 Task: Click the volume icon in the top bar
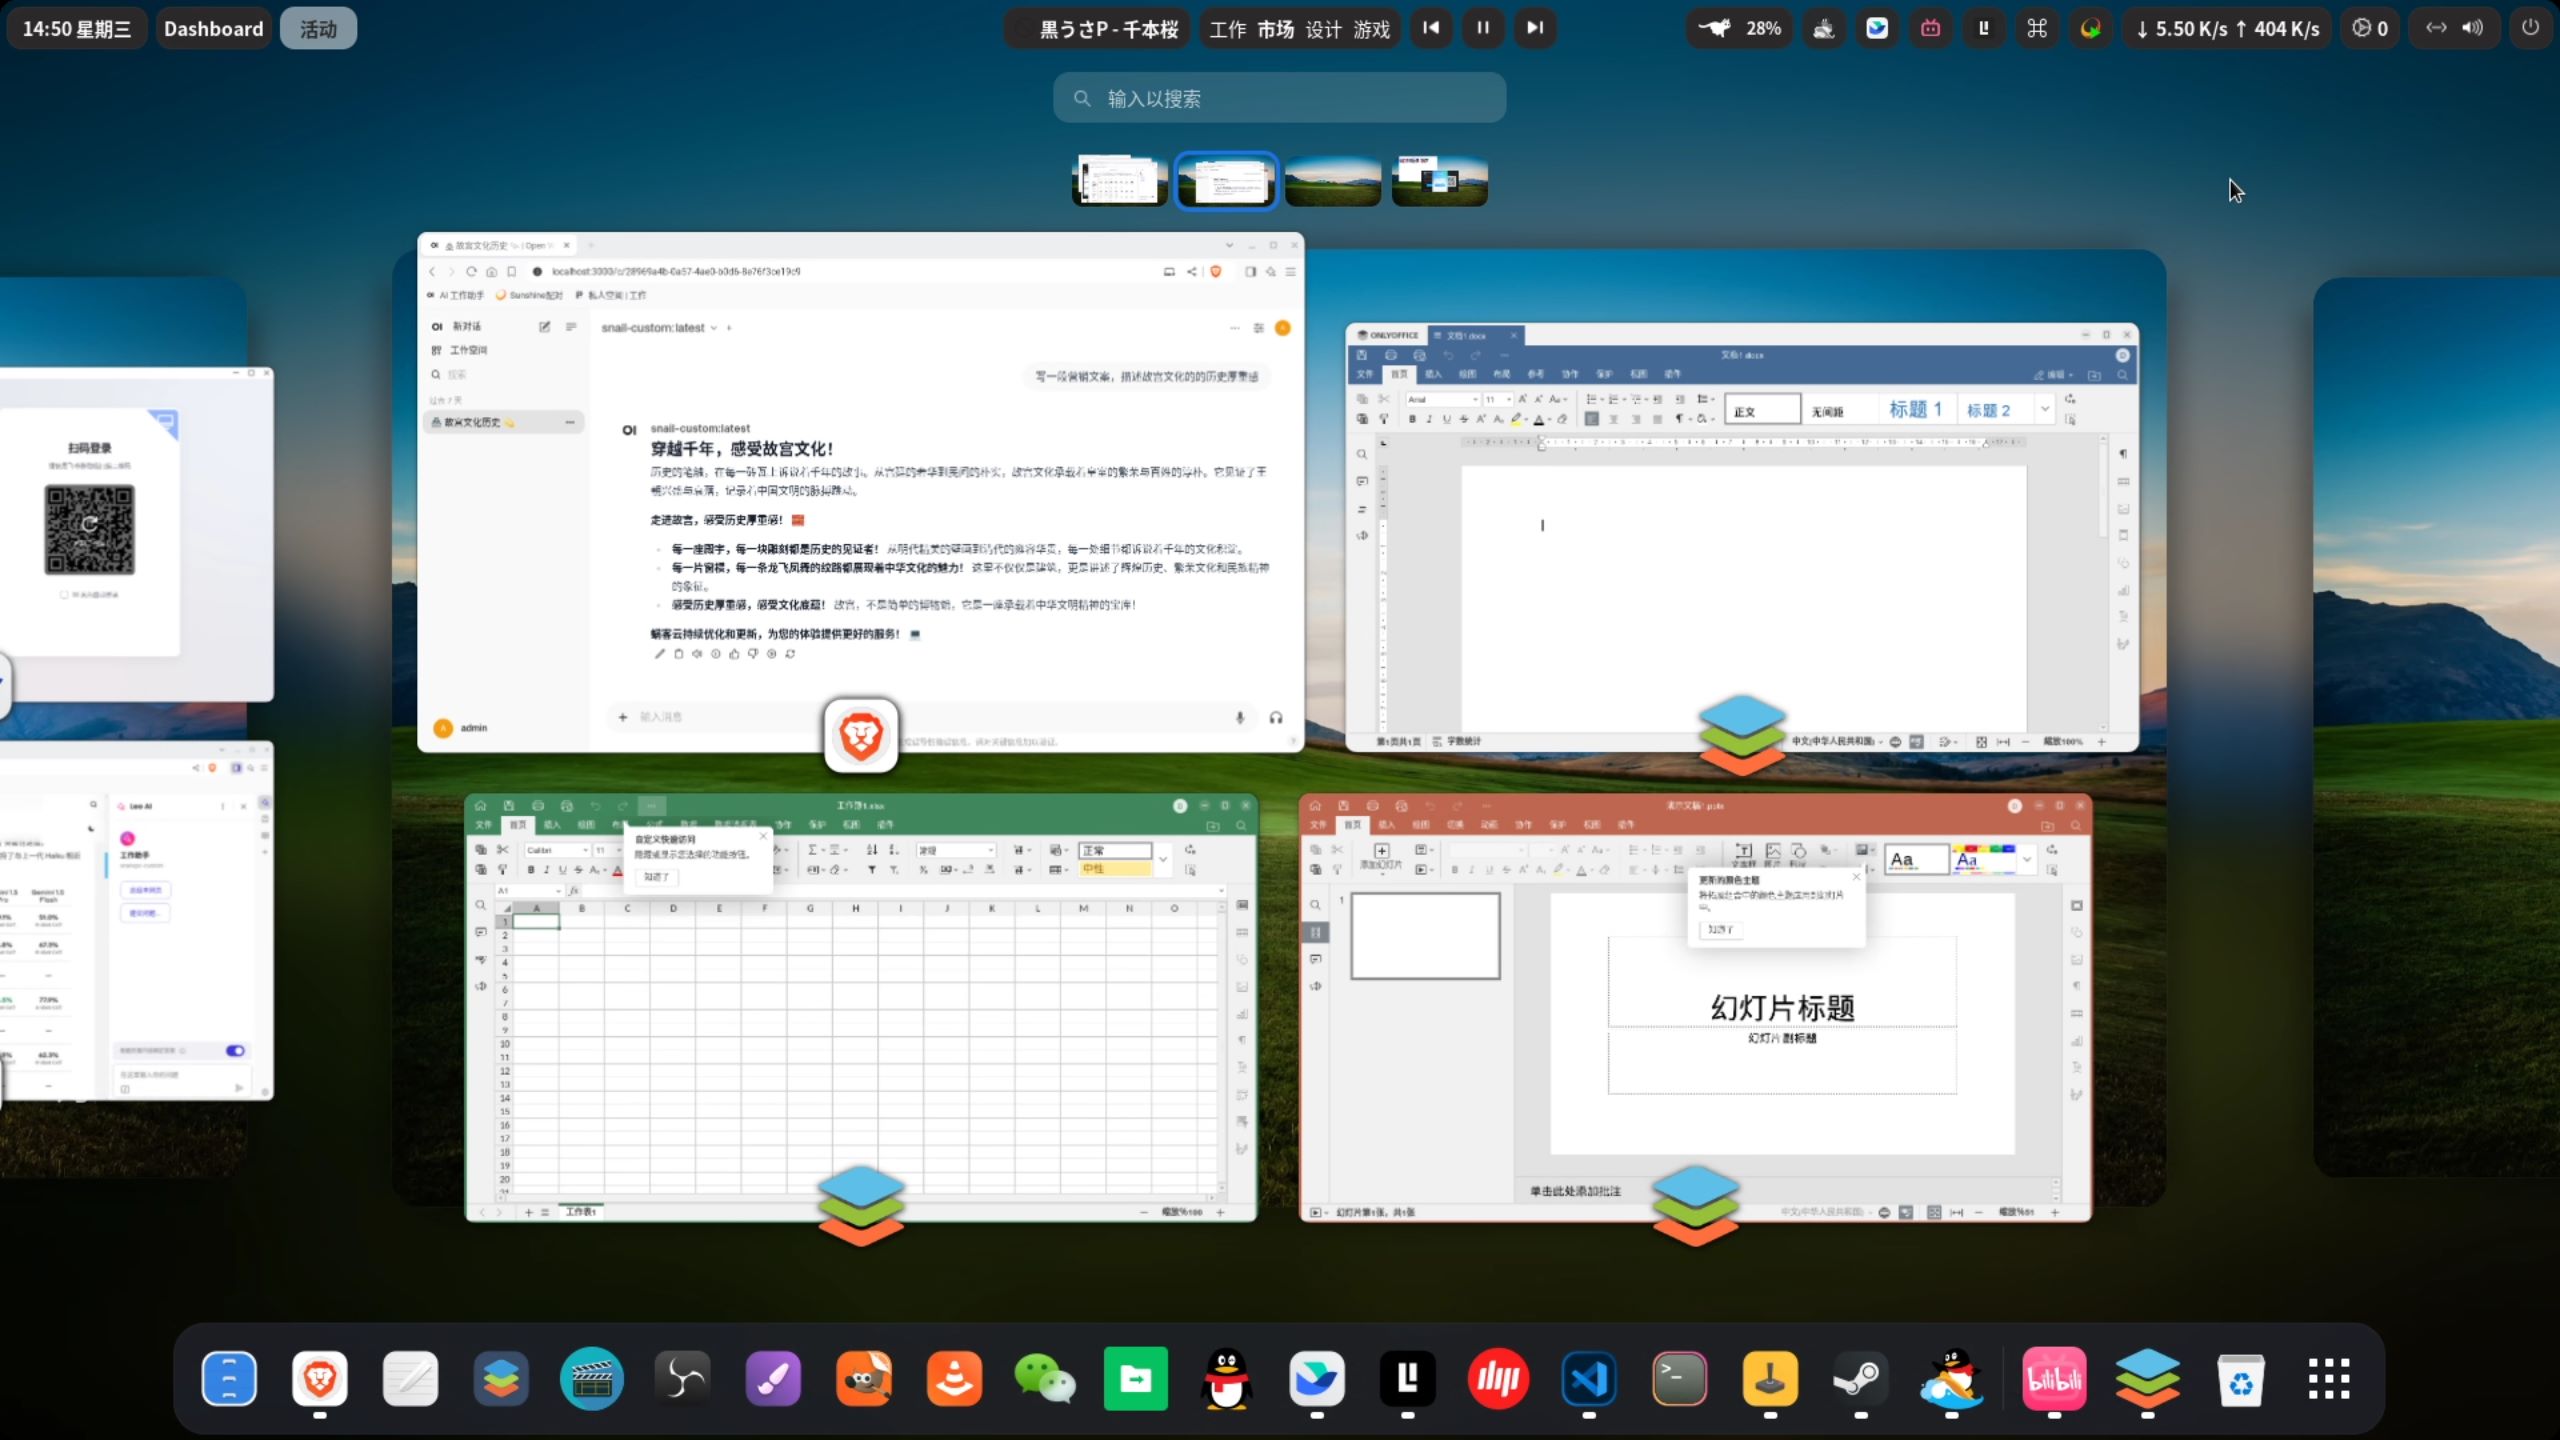click(2472, 28)
